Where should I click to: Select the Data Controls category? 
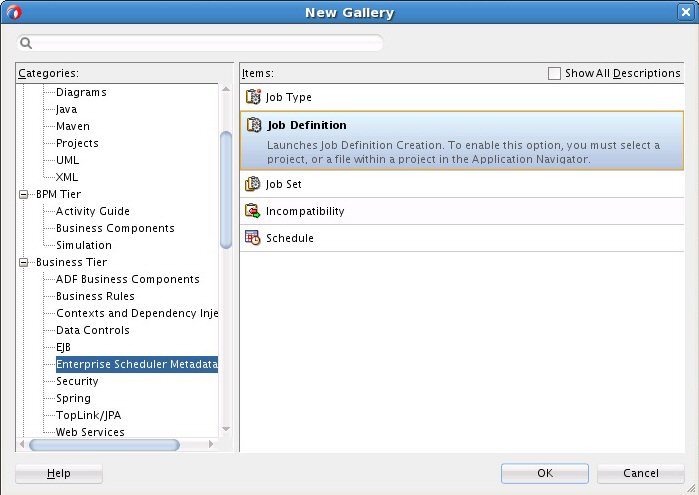[93, 330]
